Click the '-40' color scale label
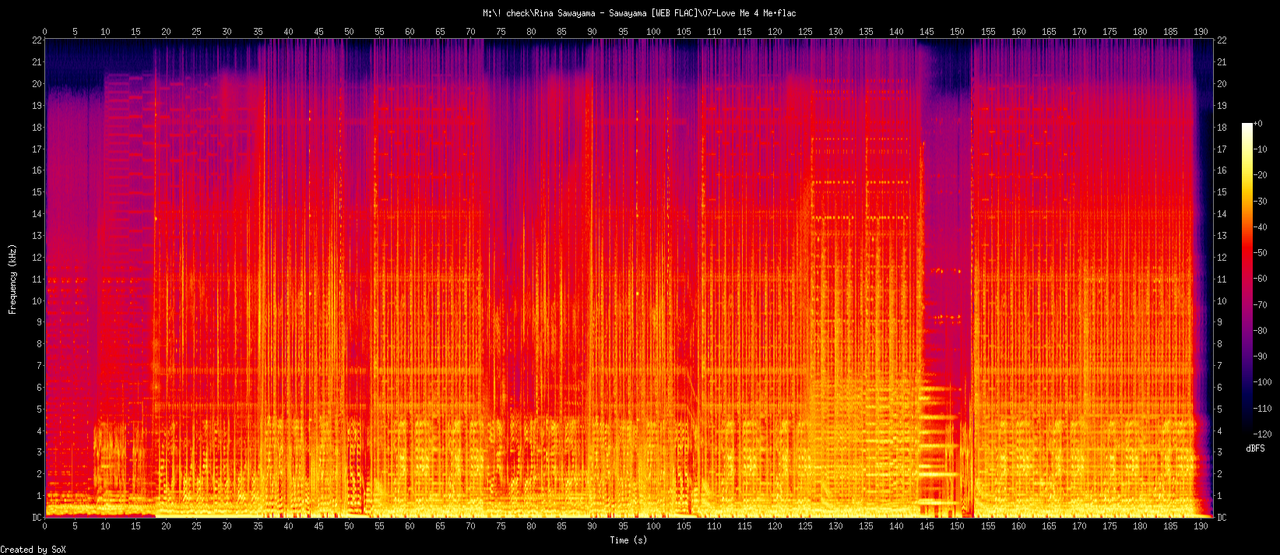The height and width of the screenshot is (555, 1280). (1262, 227)
